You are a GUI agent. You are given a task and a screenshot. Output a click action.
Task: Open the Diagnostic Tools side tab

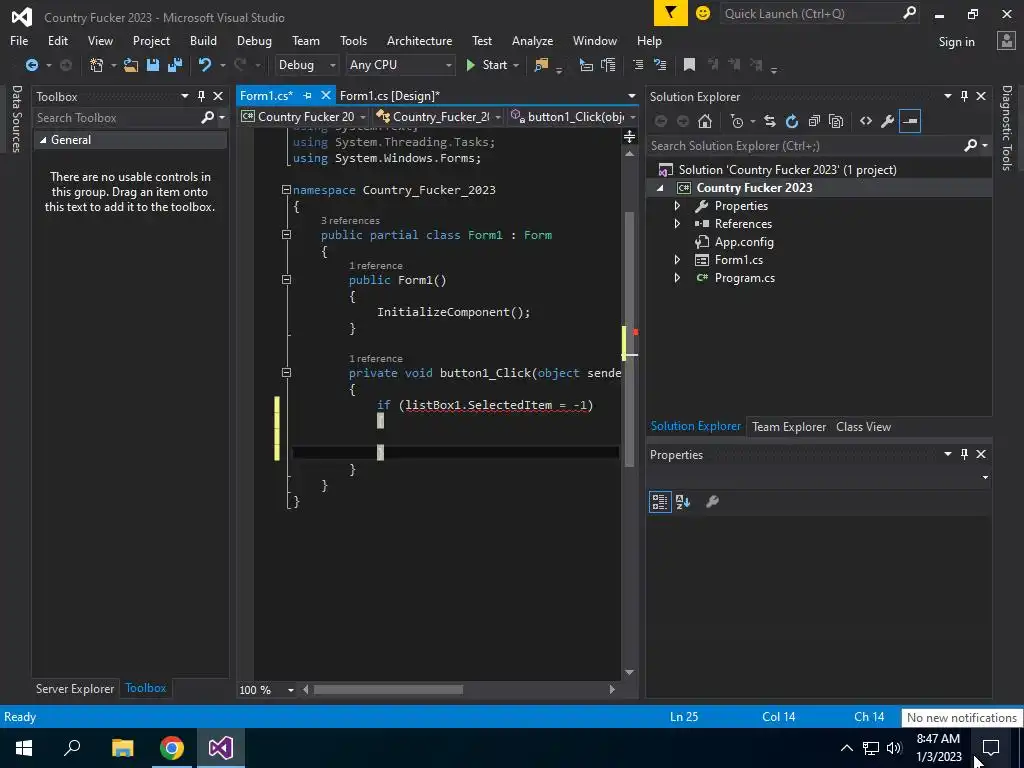click(1007, 128)
